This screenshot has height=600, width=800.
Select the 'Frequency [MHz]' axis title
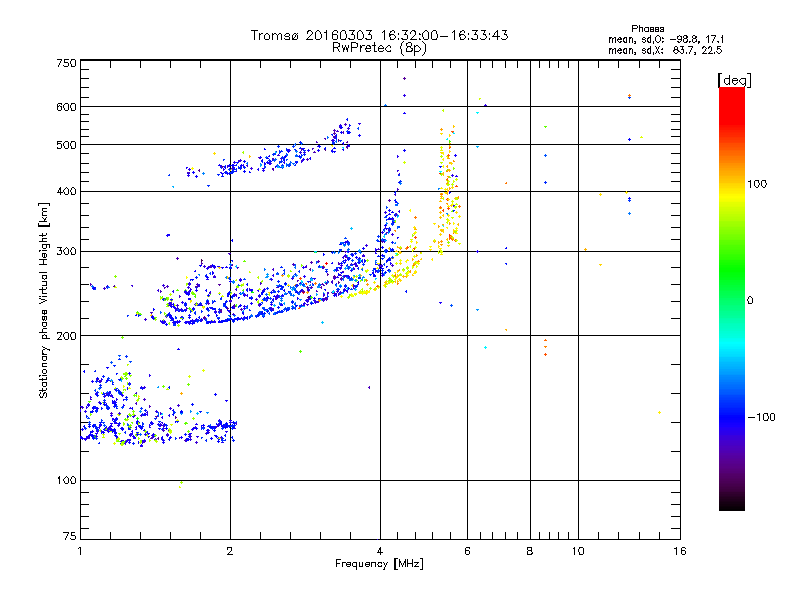pyautogui.click(x=379, y=564)
